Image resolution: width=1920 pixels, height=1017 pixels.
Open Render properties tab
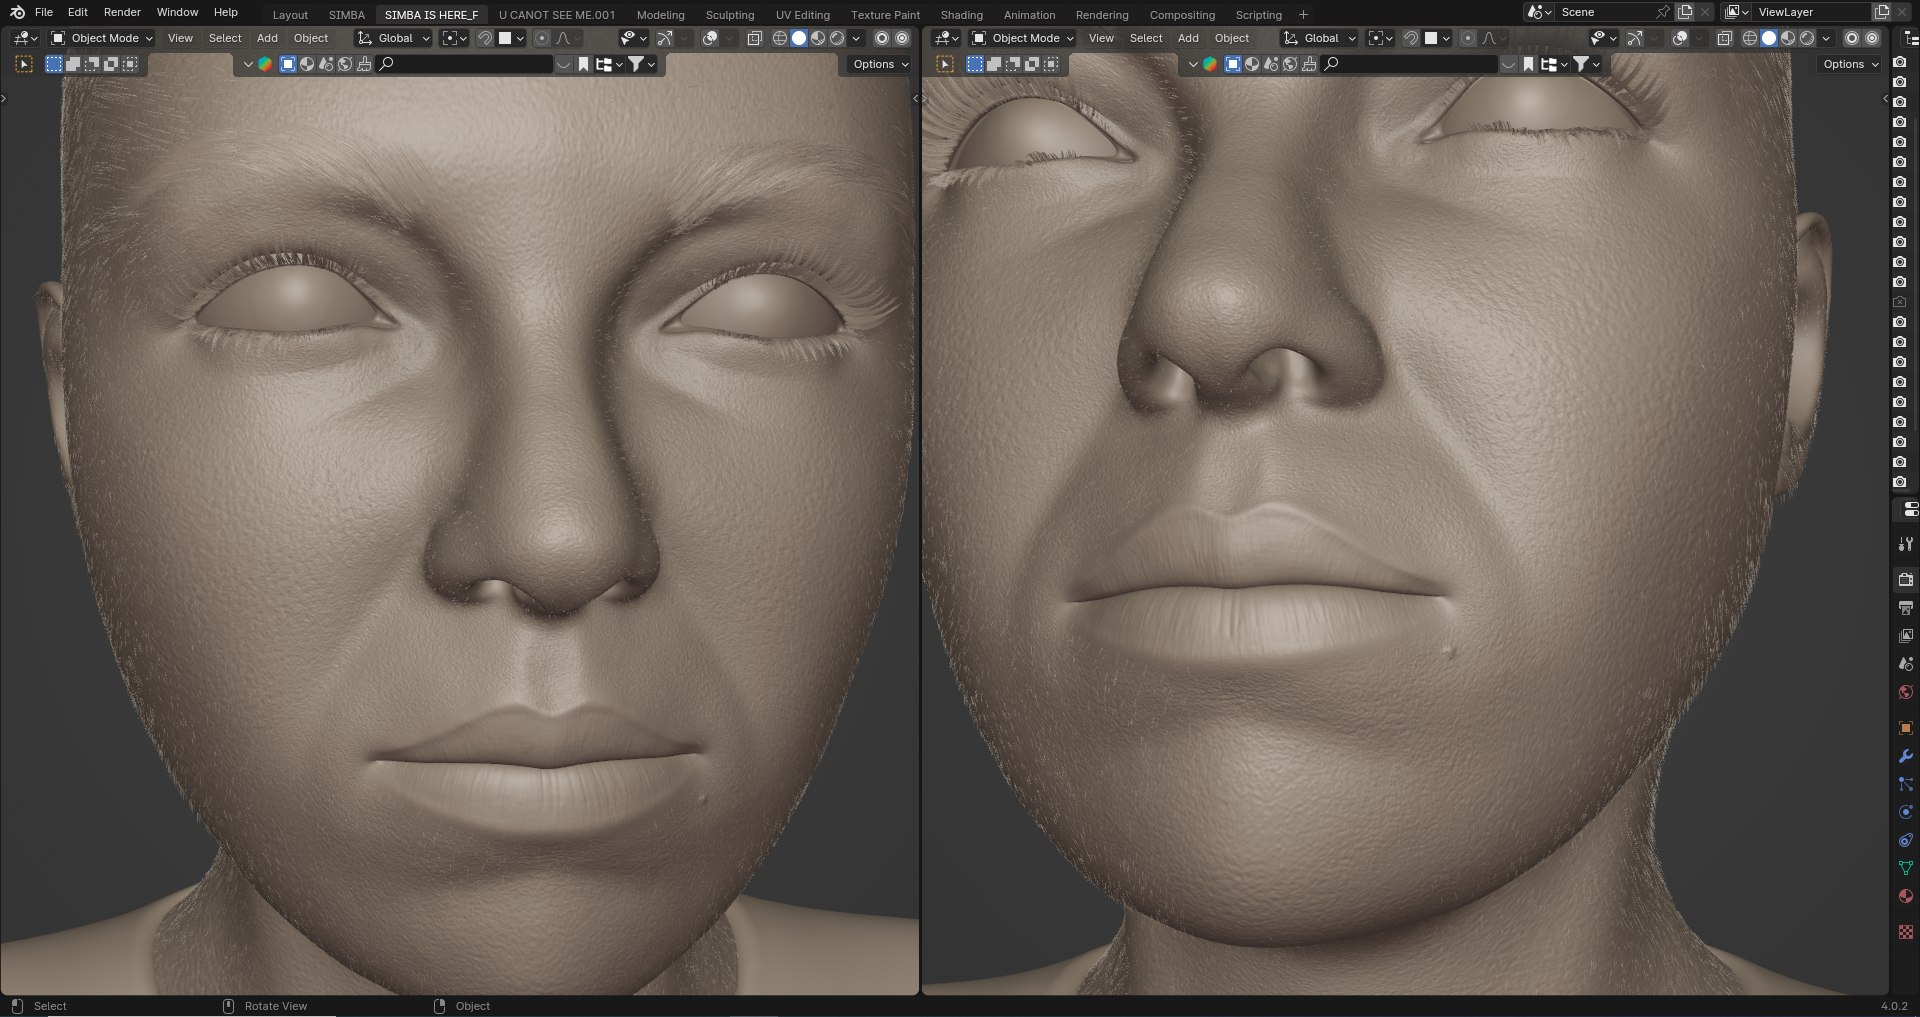point(1905,580)
